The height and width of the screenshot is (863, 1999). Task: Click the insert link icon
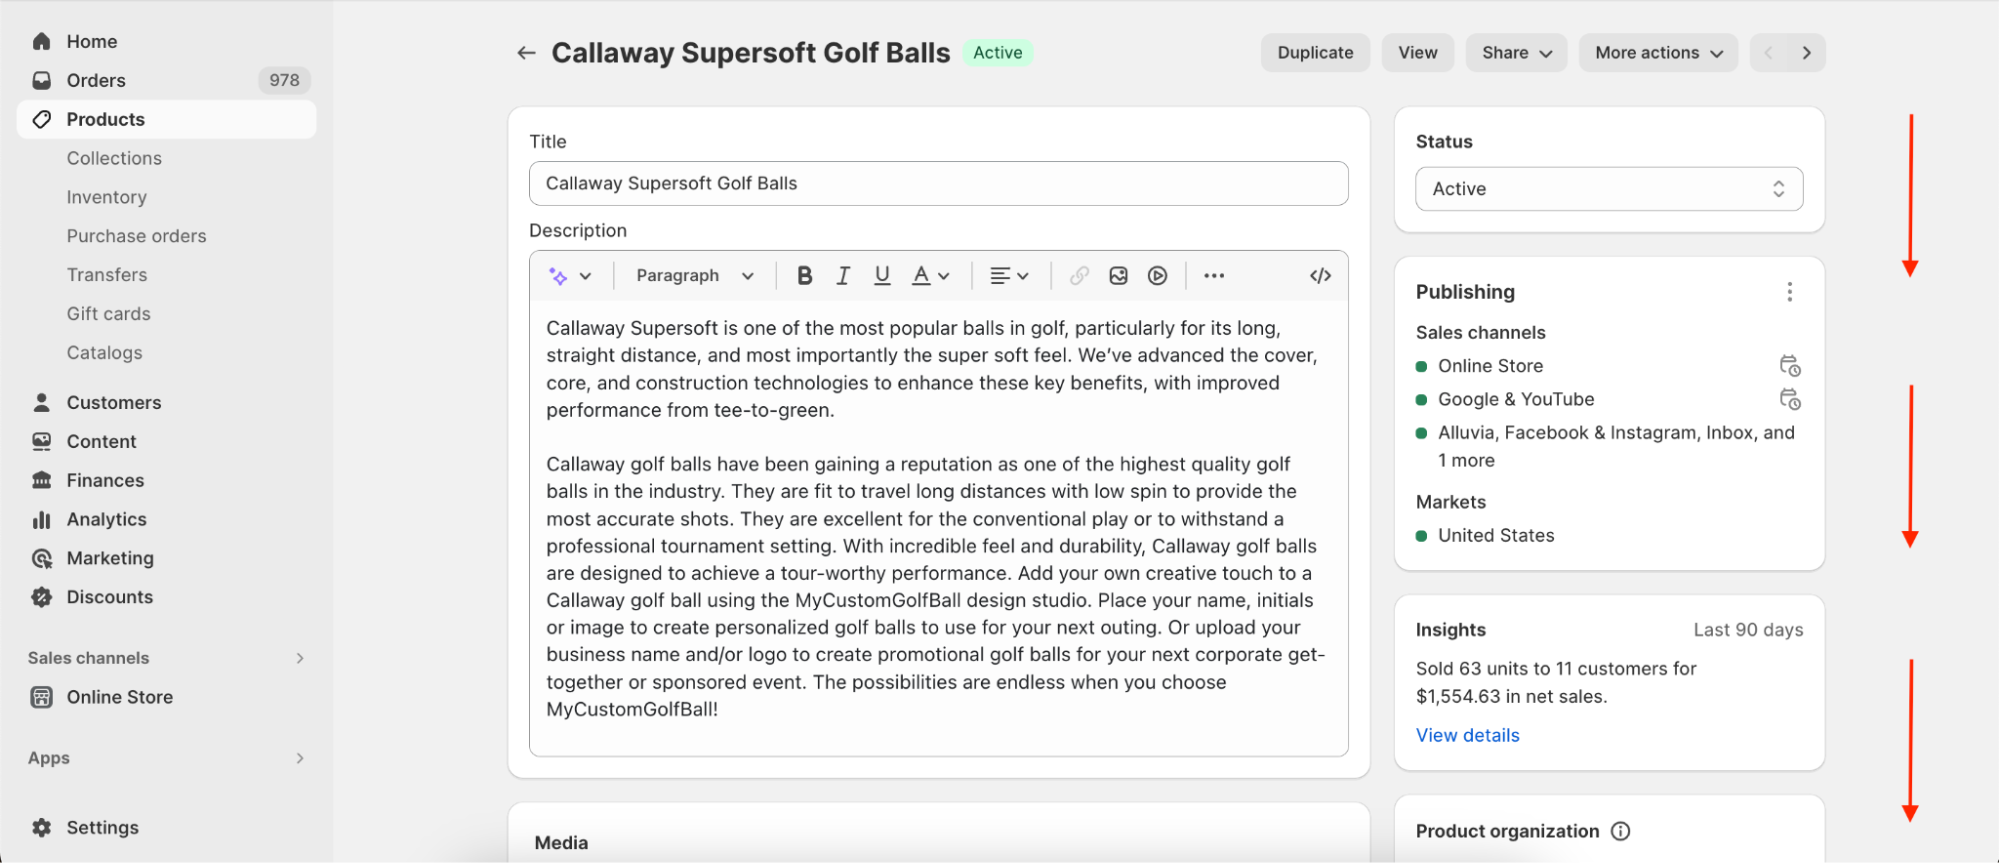1079,276
